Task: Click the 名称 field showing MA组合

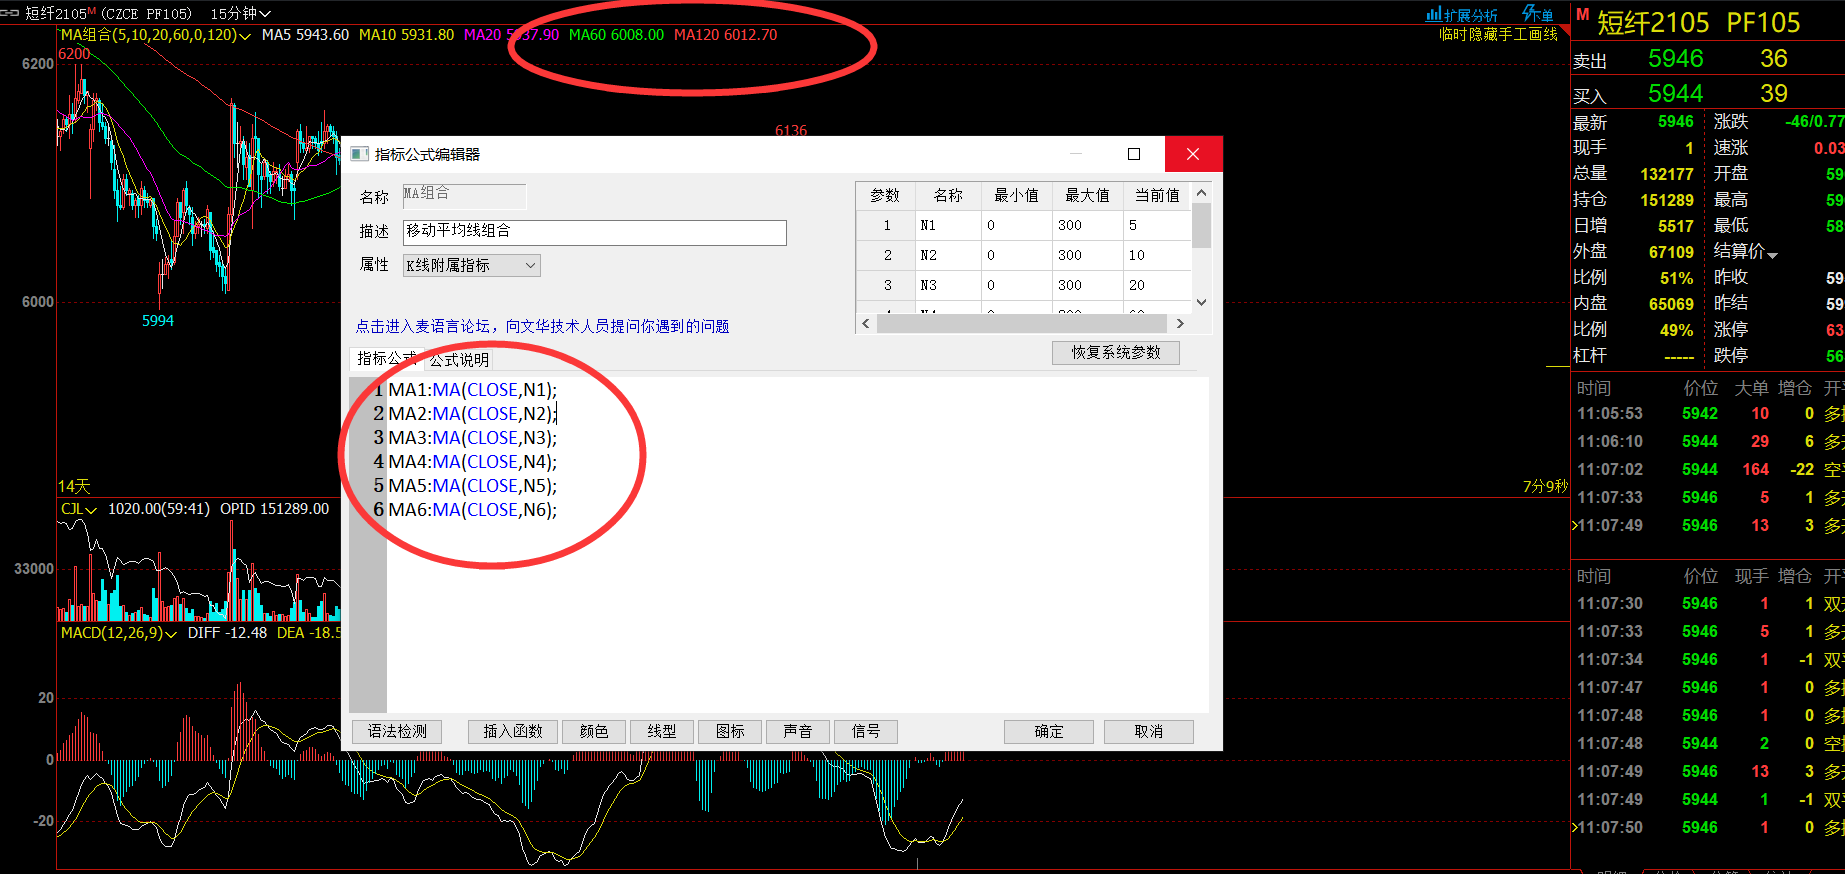Action: pos(464,196)
